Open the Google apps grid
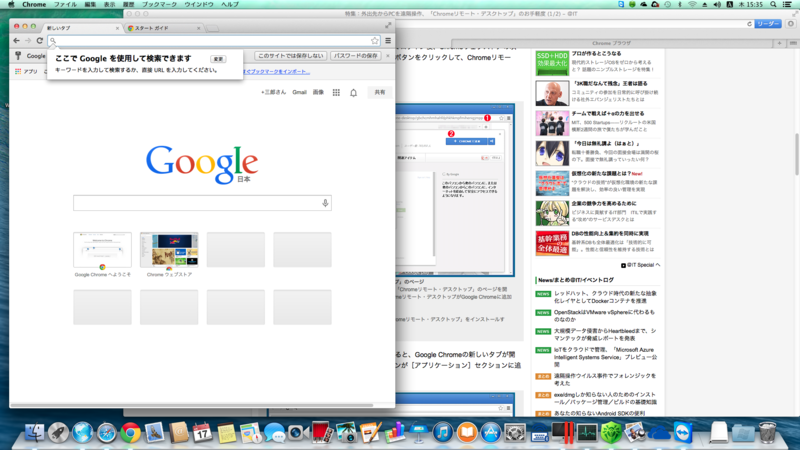The image size is (800, 450). click(336, 92)
